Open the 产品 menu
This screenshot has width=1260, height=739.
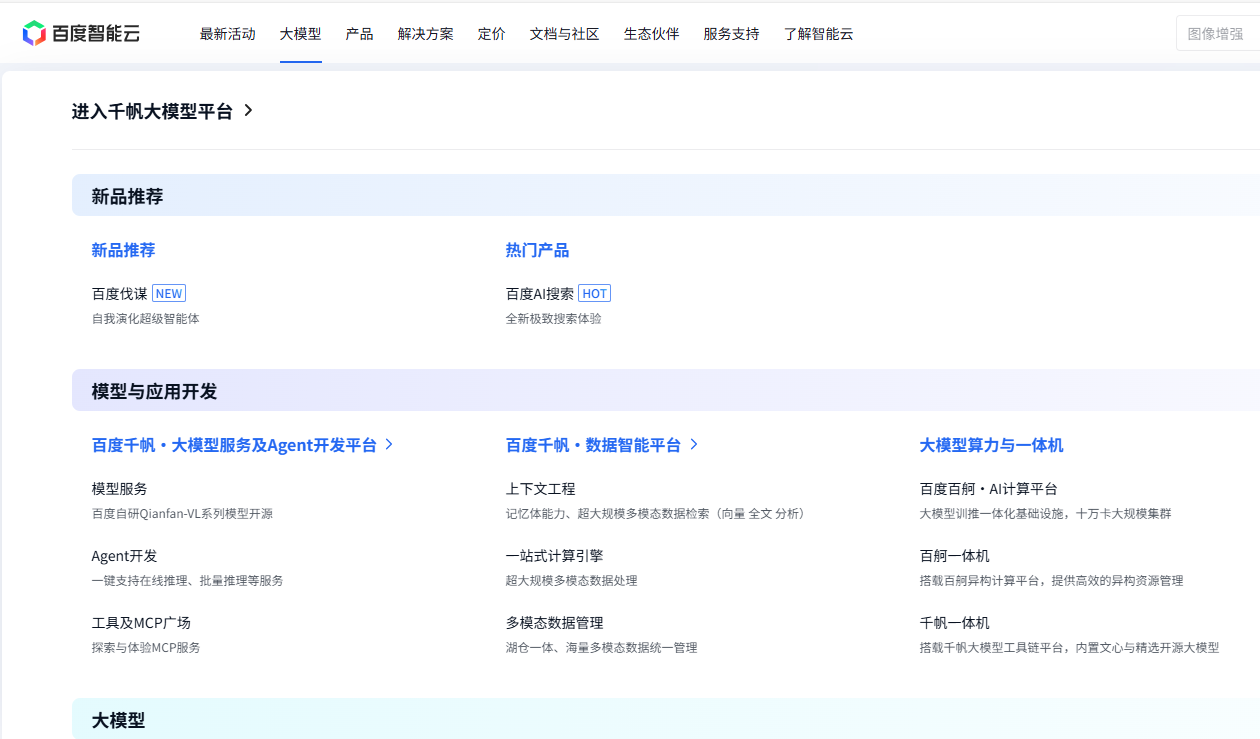tap(360, 34)
